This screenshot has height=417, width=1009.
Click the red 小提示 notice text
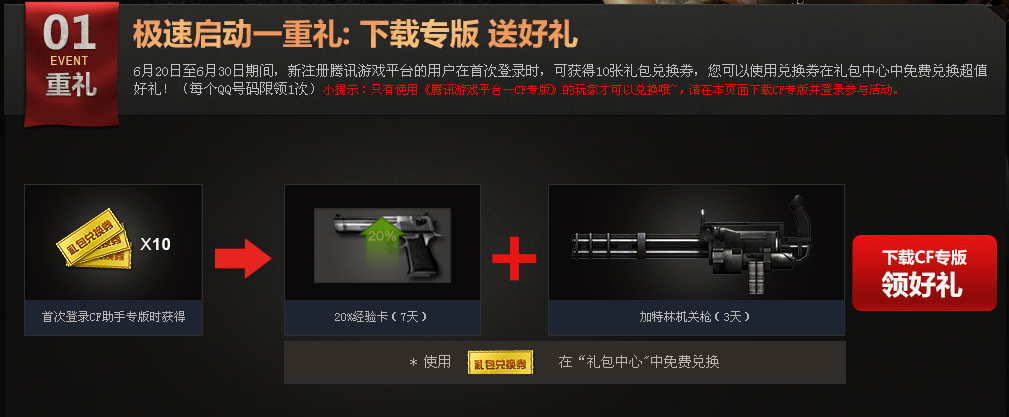point(611,90)
